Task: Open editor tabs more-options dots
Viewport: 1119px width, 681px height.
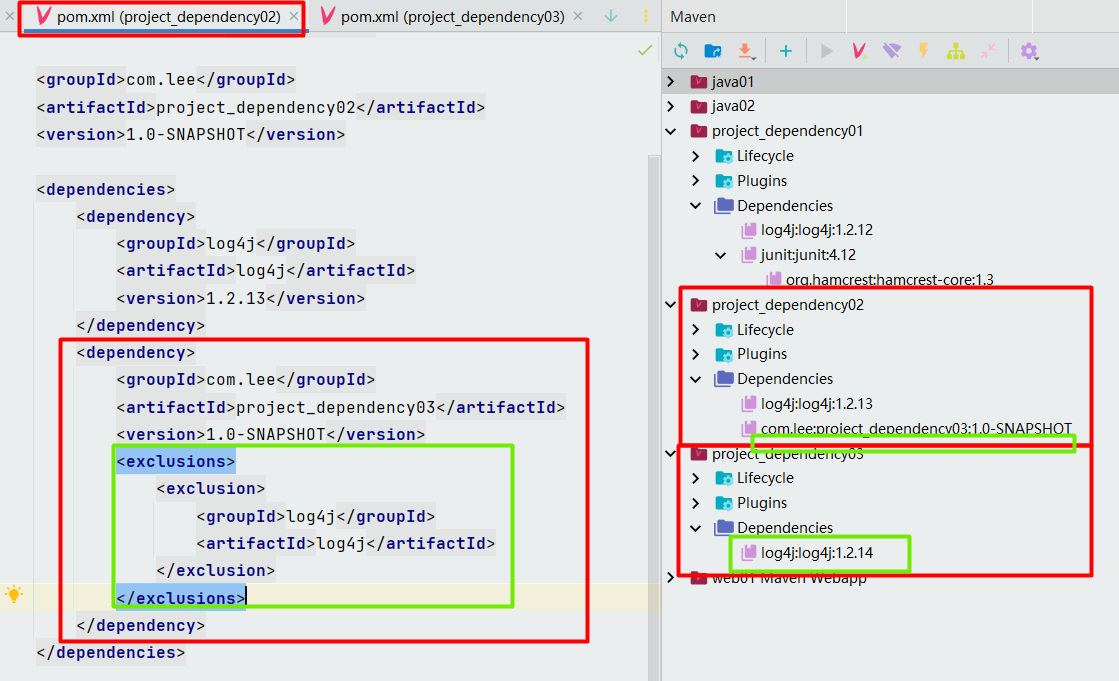Action: point(645,16)
